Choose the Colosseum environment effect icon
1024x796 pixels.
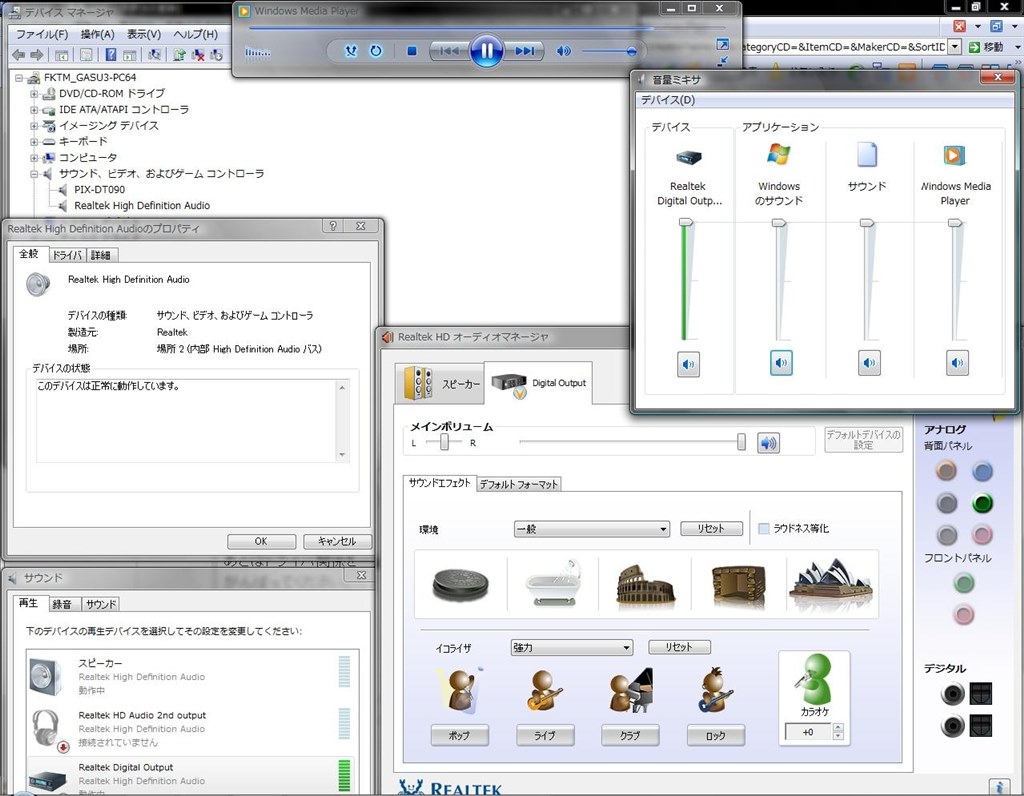[x=646, y=583]
